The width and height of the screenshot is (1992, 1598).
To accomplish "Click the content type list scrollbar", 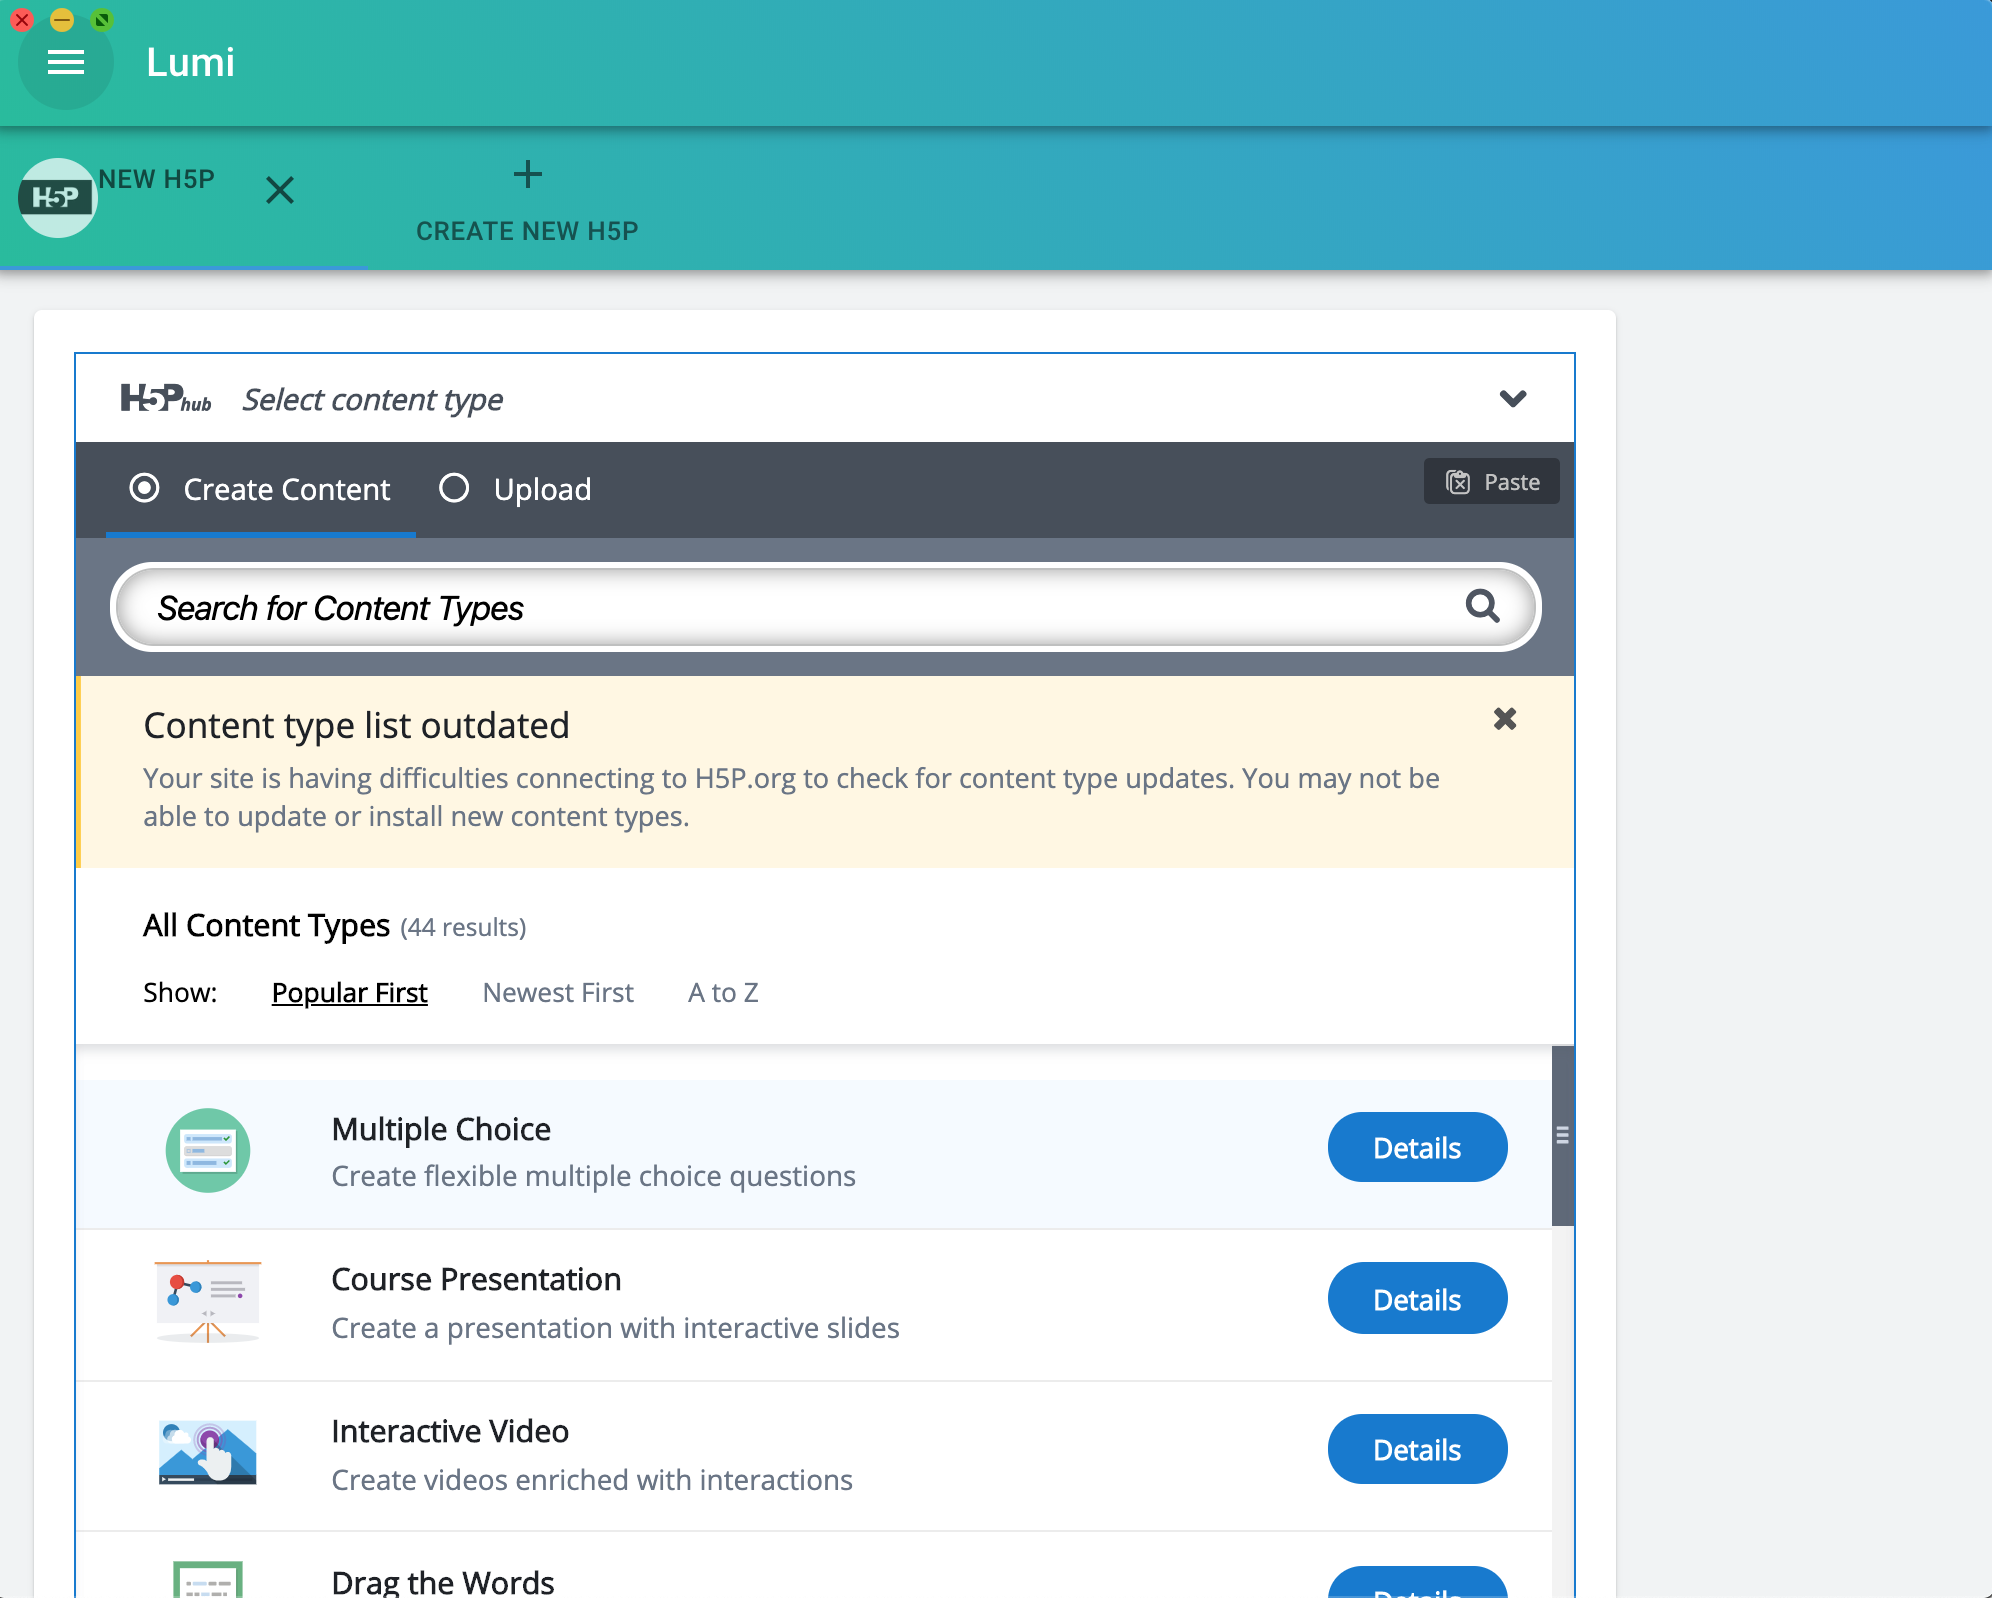I will pyautogui.click(x=1562, y=1136).
